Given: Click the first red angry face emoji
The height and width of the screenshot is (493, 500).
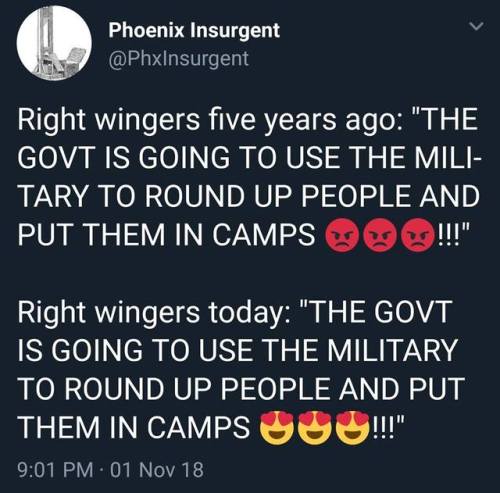Looking at the screenshot, I should click(x=342, y=235).
